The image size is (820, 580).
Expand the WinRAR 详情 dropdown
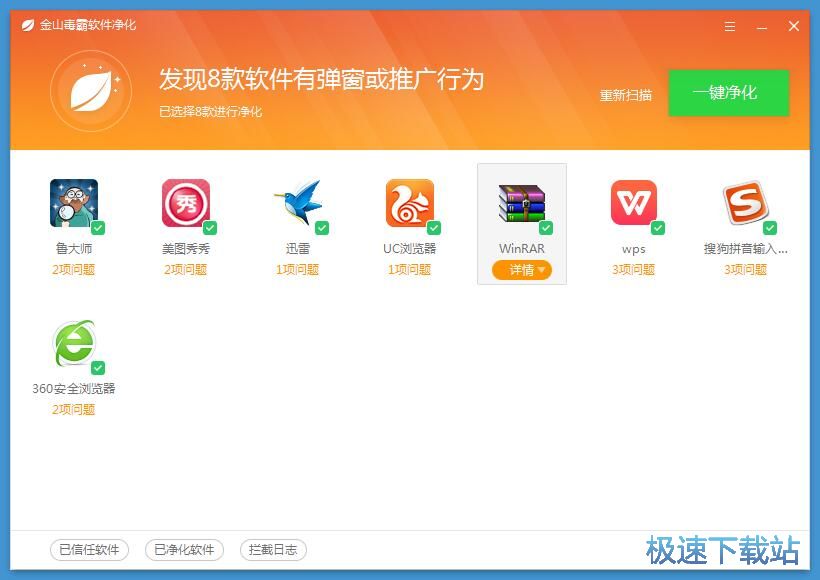tap(522, 270)
